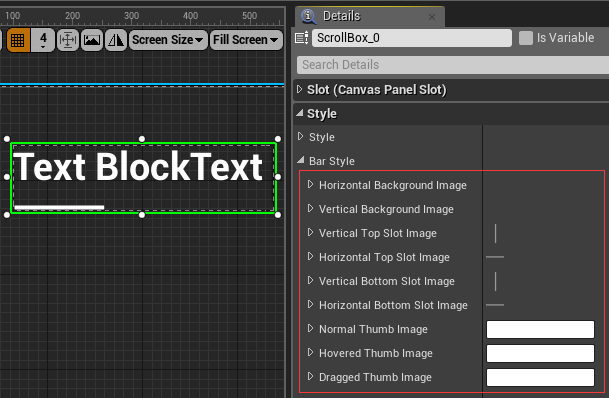
Task: Click the preview background image icon
Action: click(x=92, y=40)
